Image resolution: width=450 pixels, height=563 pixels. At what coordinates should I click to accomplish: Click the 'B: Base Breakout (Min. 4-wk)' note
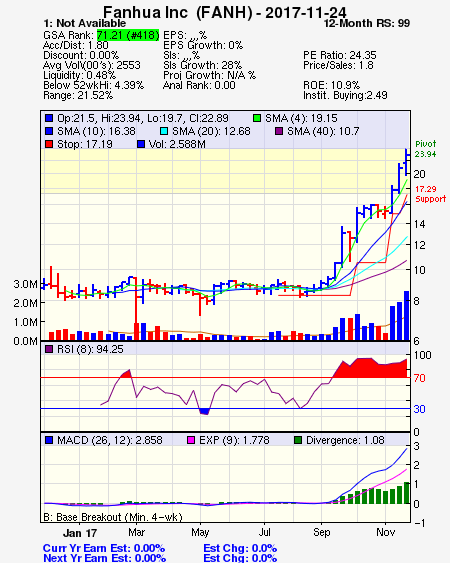pos(113,517)
